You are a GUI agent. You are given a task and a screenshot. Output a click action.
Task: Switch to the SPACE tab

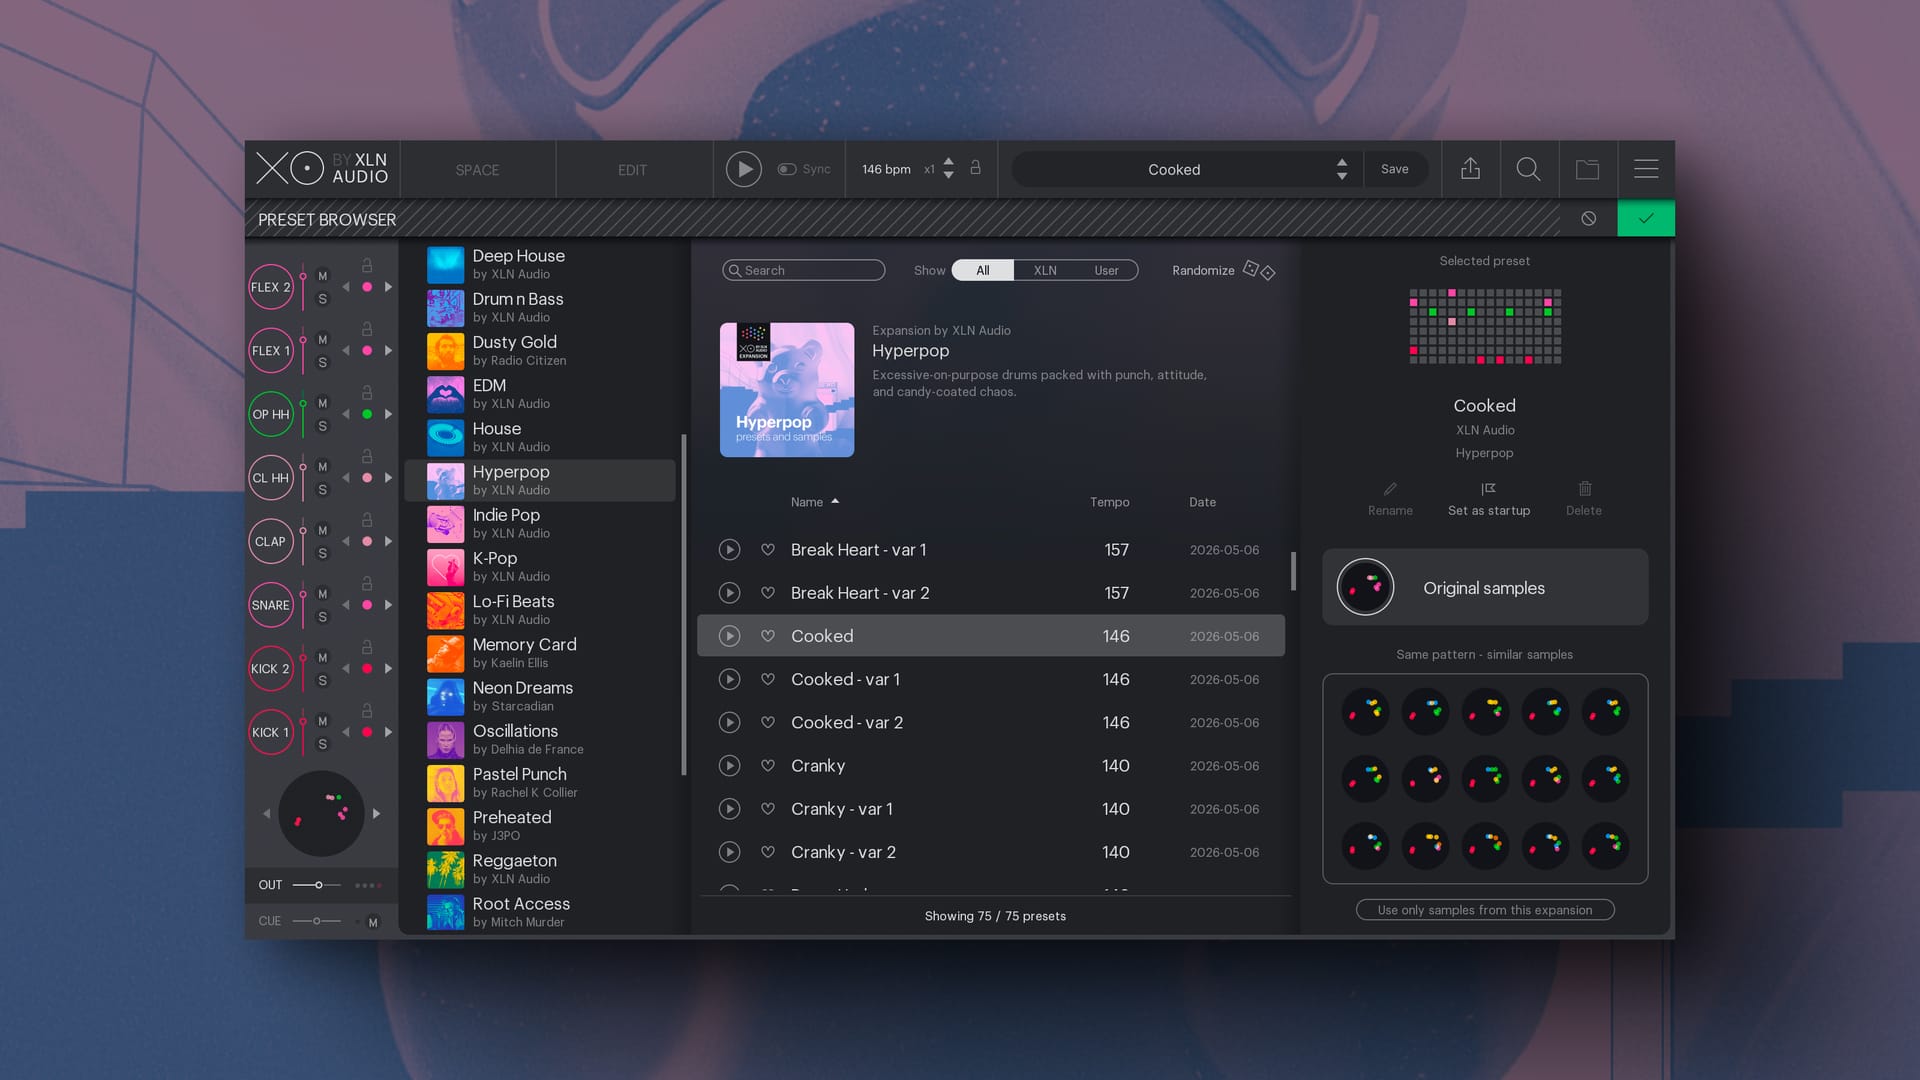click(477, 170)
